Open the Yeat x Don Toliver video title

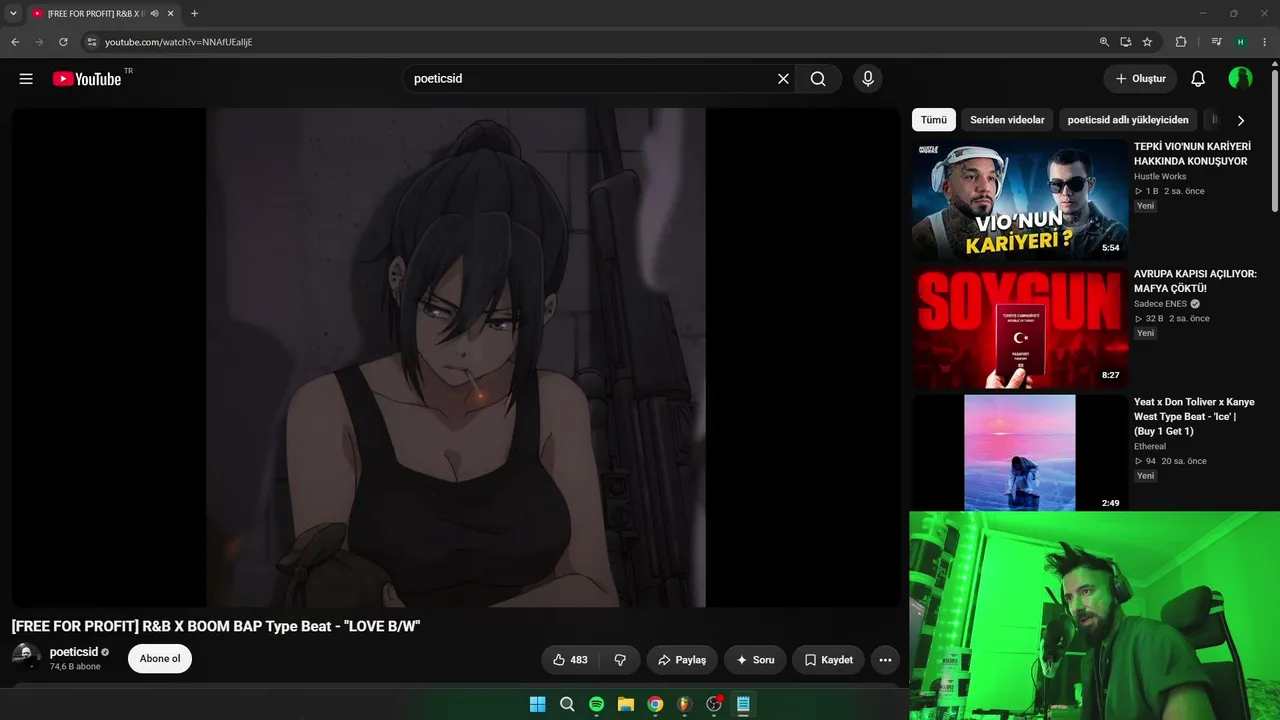coord(1194,417)
